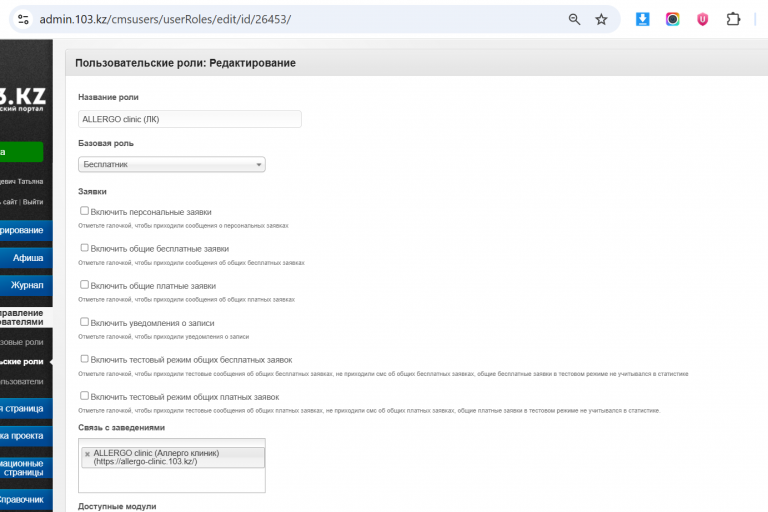Click the zoom magnifier icon in address bar
The width and height of the screenshot is (768, 512).
(x=574, y=19)
